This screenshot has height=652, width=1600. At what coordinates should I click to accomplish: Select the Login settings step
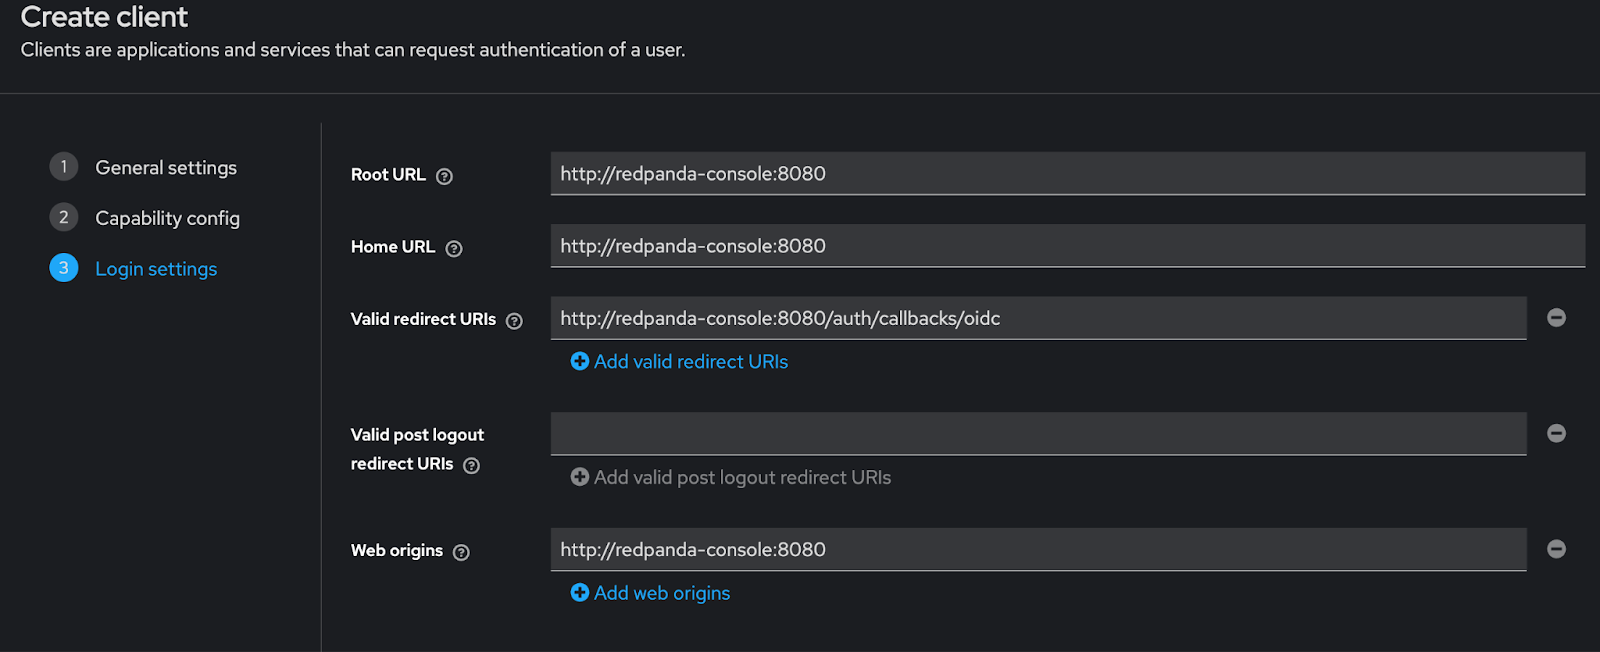pos(156,269)
